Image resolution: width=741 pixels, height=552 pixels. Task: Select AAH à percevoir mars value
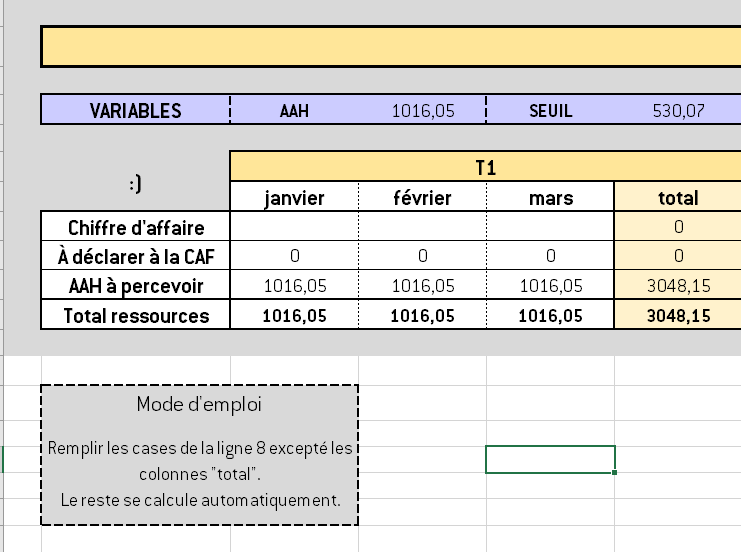551,285
